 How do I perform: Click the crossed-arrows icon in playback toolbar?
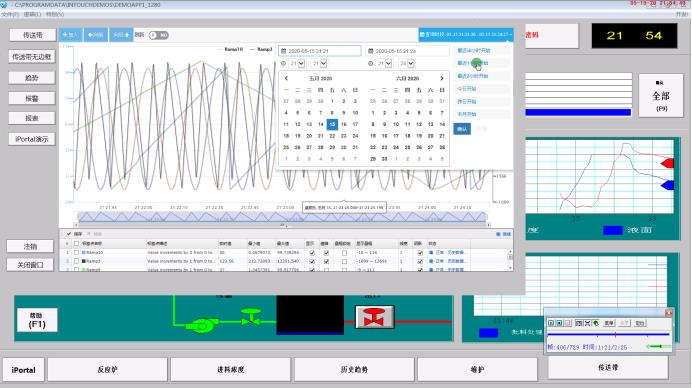pyautogui.click(x=587, y=323)
